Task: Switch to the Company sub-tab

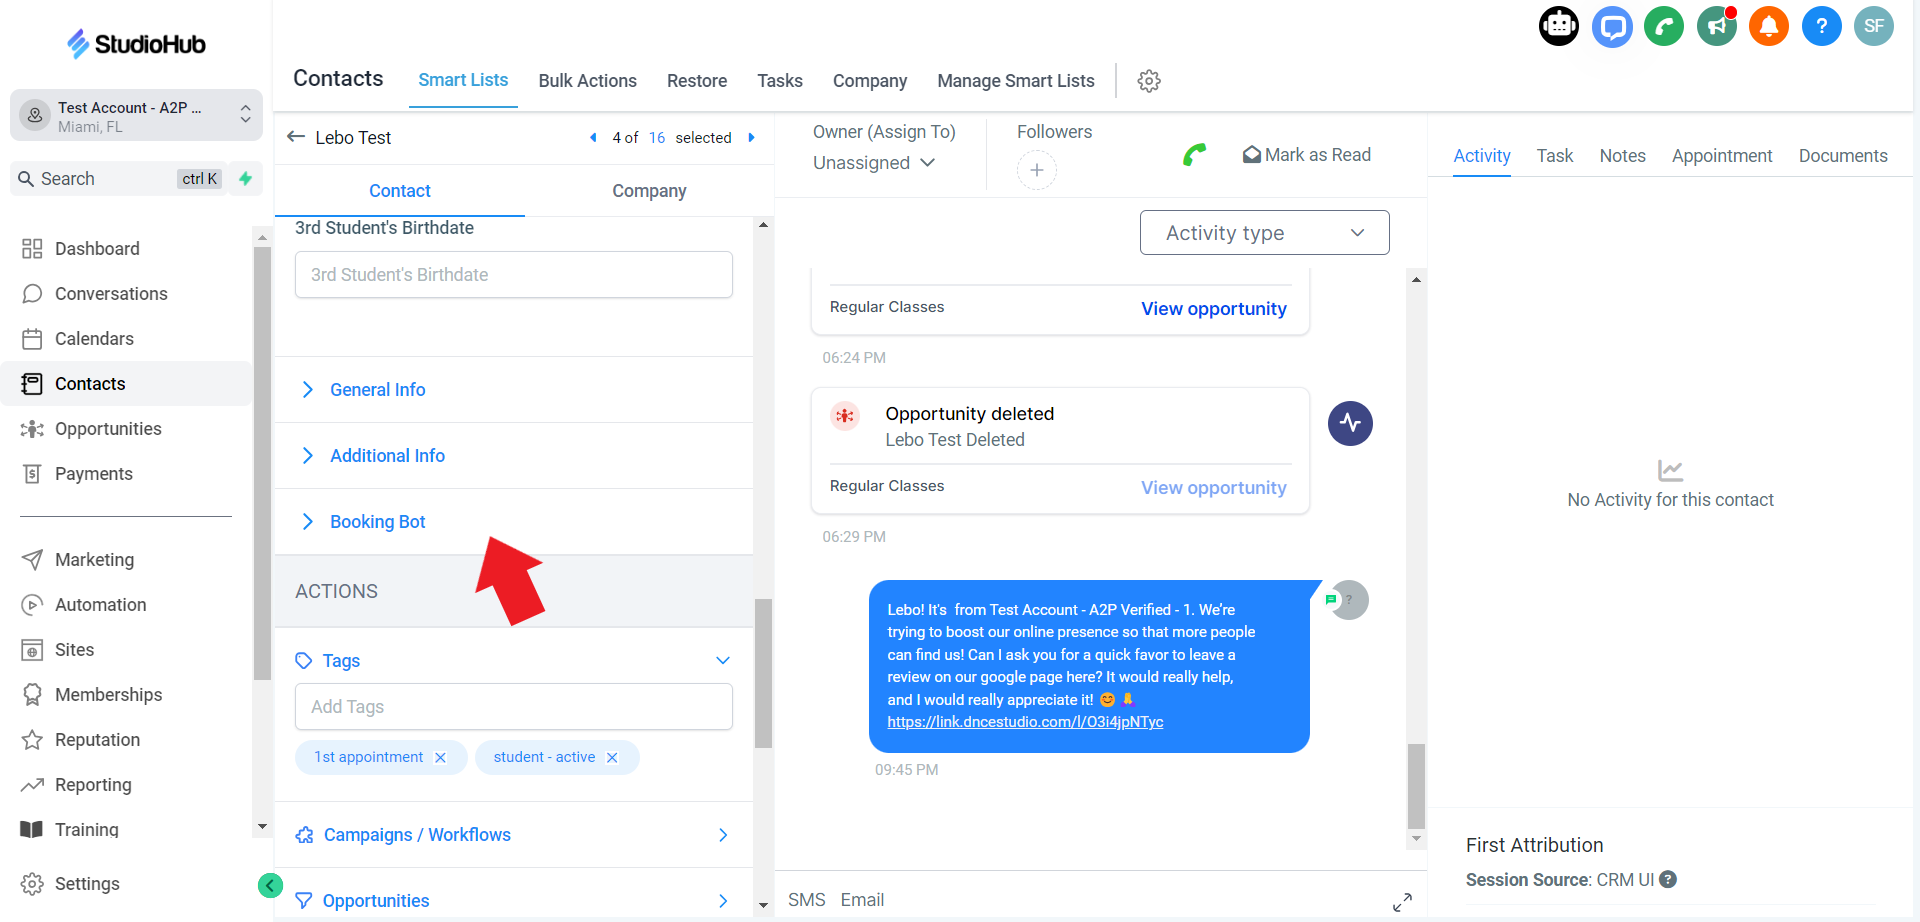Action: pos(649,190)
